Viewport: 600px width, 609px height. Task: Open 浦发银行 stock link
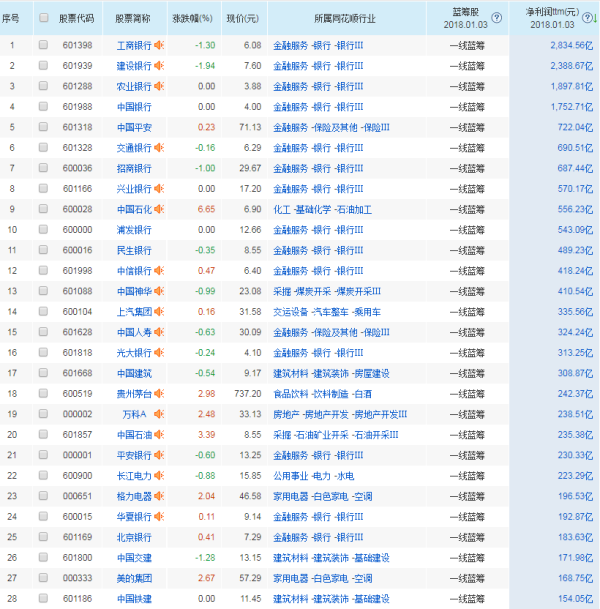coord(134,230)
